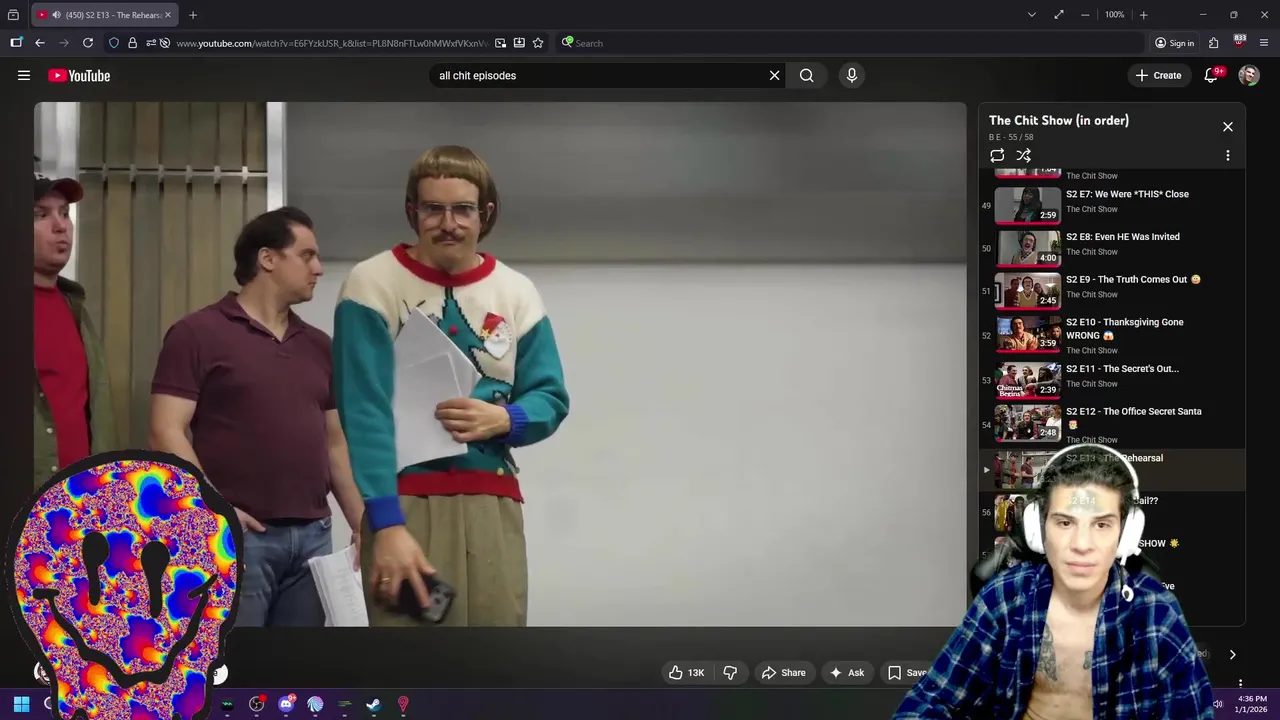Play S2 E9 - The Truth Comes Out
The height and width of the screenshot is (720, 1280).
[1133, 279]
